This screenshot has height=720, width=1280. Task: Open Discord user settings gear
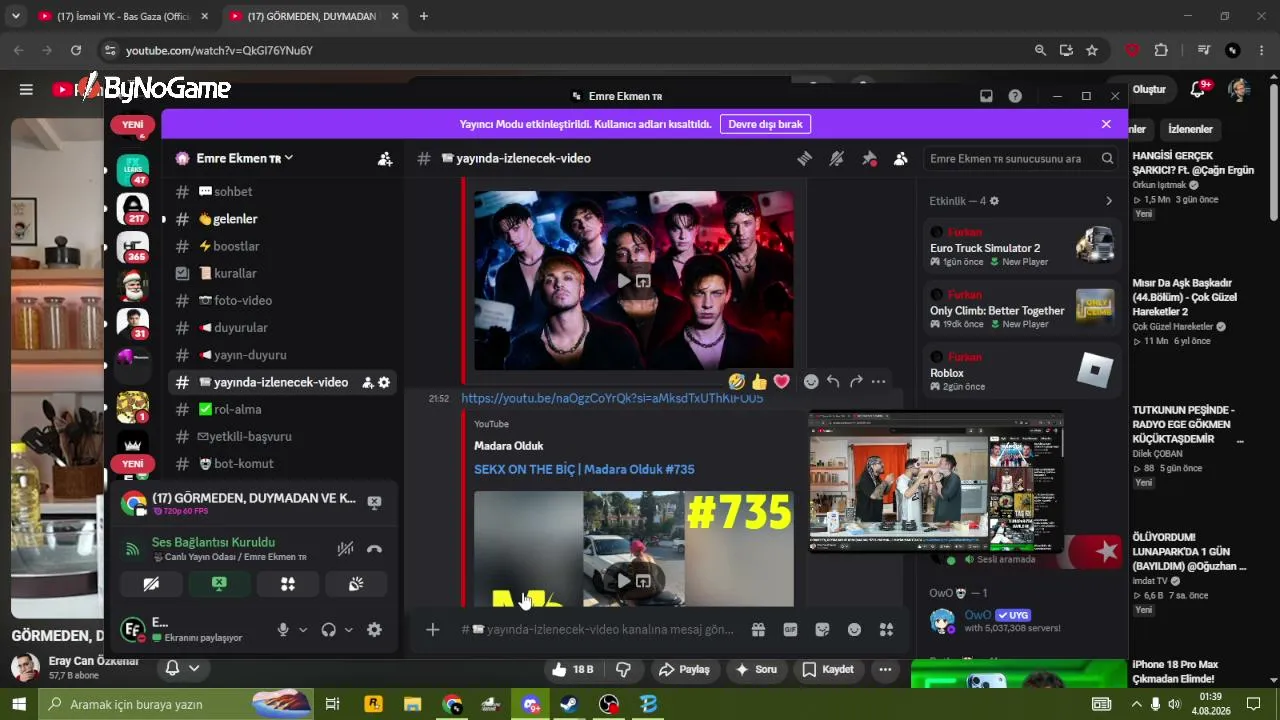pyautogui.click(x=374, y=630)
